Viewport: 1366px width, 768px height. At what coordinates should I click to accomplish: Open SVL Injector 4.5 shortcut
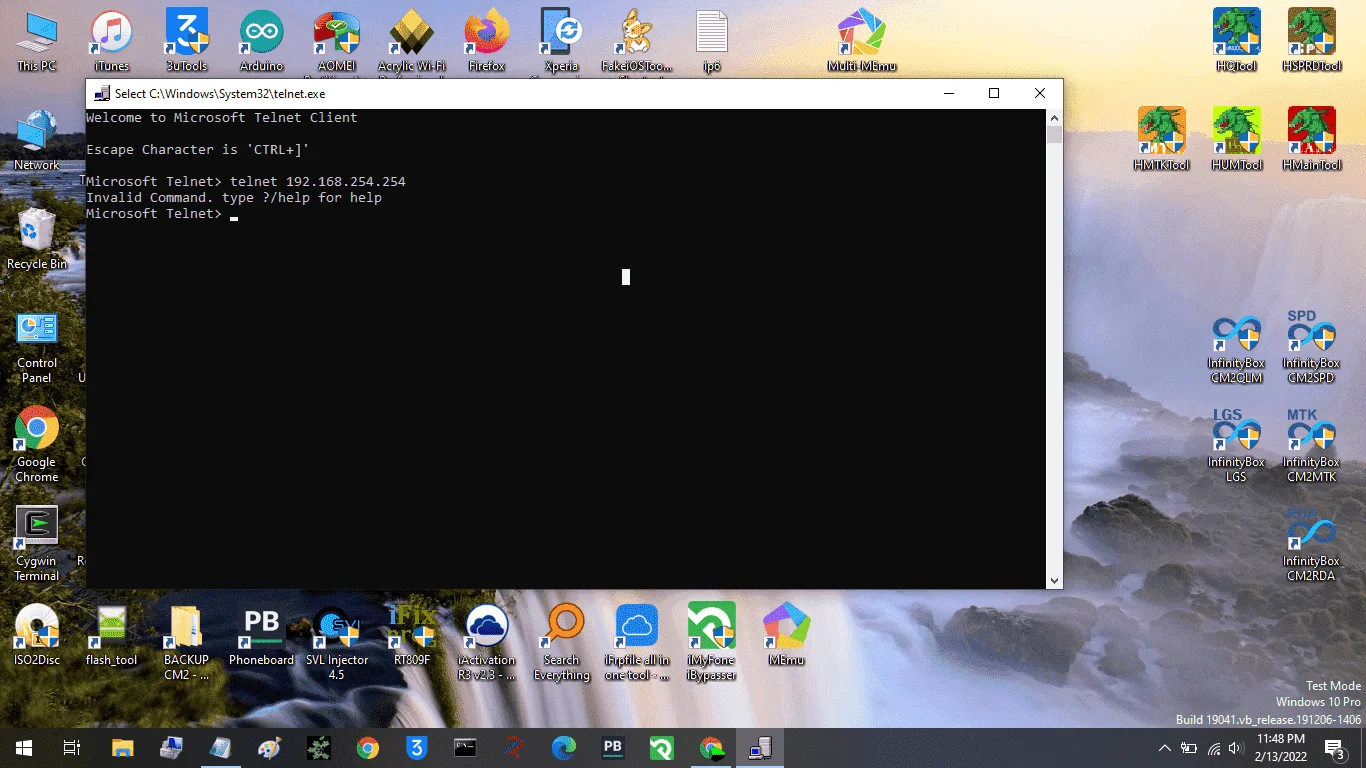point(337,641)
